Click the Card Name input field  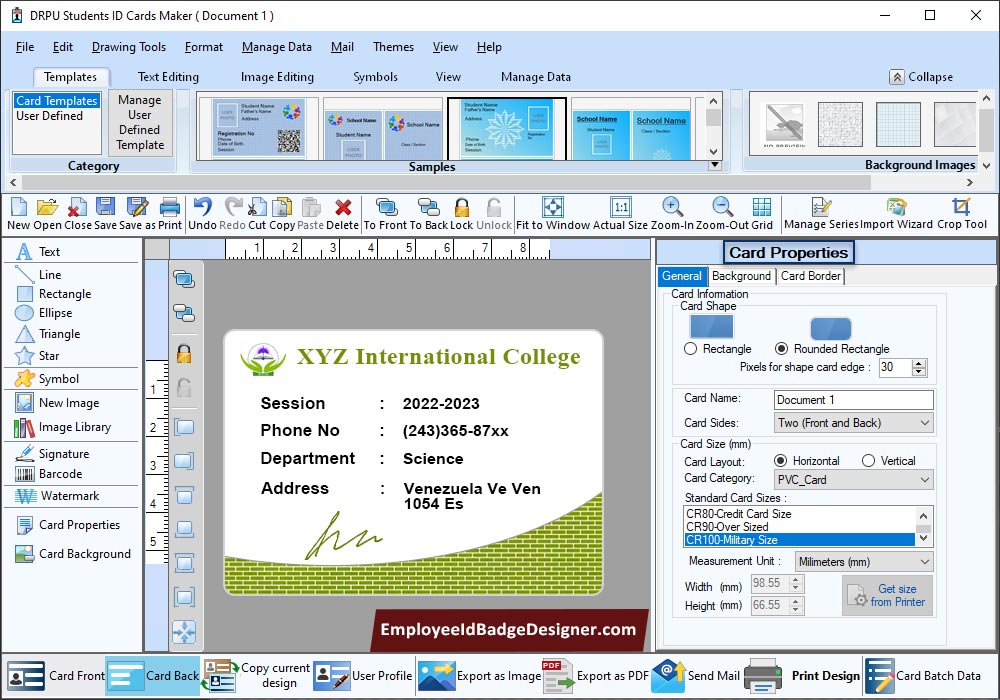click(853, 400)
